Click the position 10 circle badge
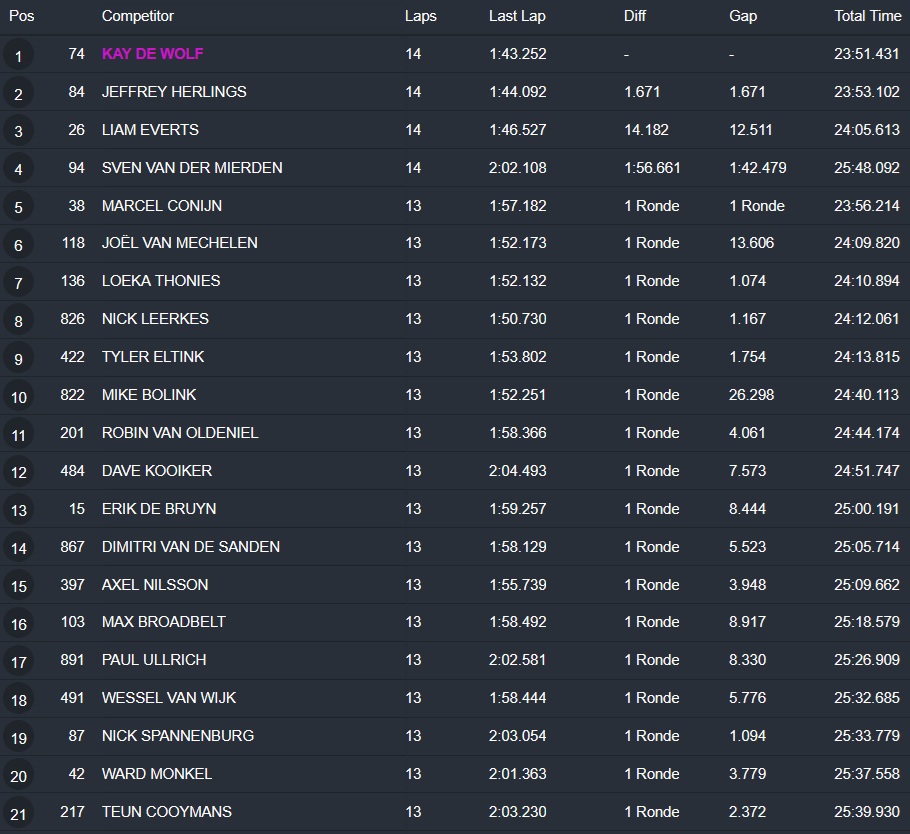 coord(18,396)
